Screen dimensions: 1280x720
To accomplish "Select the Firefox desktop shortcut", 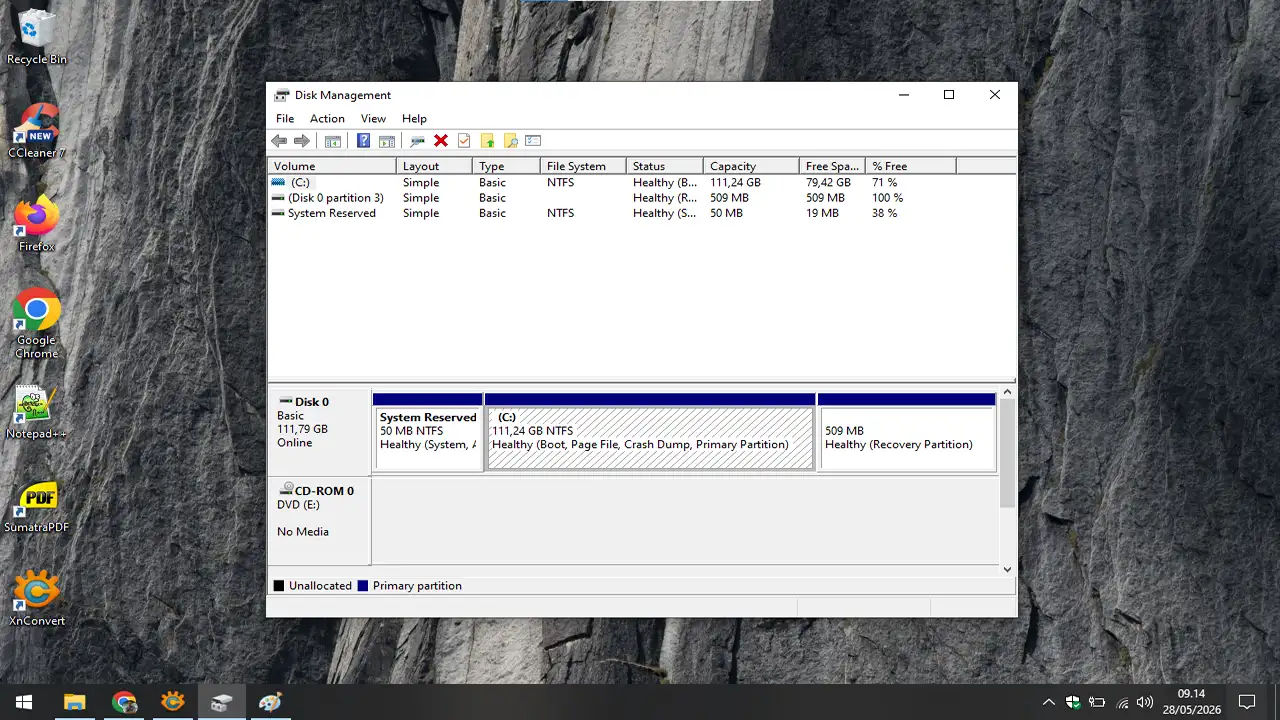I will [37, 223].
